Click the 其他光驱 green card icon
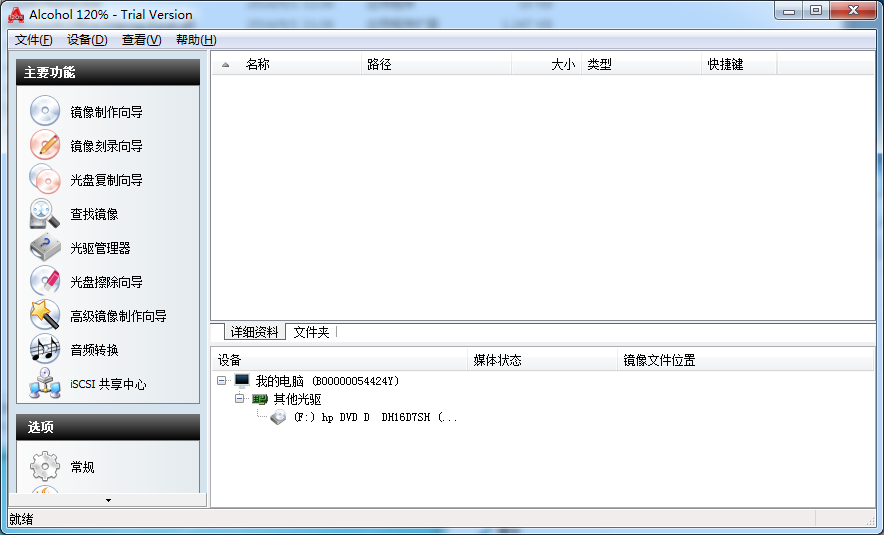Viewport: 884px width, 535px height. point(260,399)
